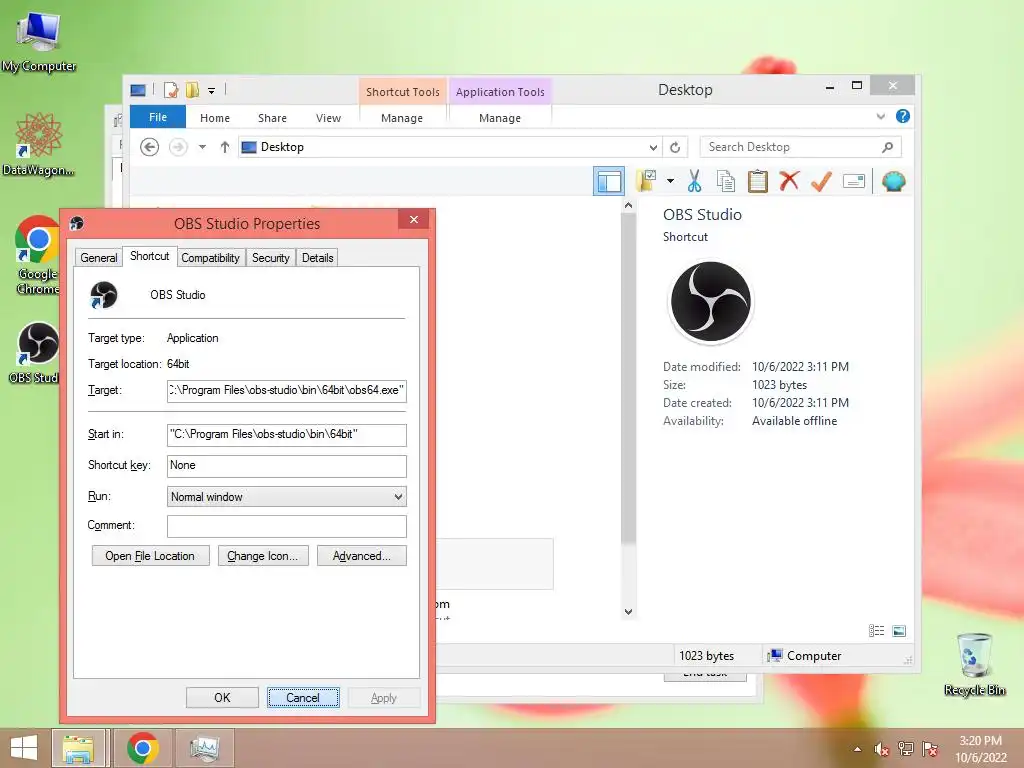1024x768 pixels.
Task: Click the Google Chrome desktop shortcut
Action: tap(38, 255)
